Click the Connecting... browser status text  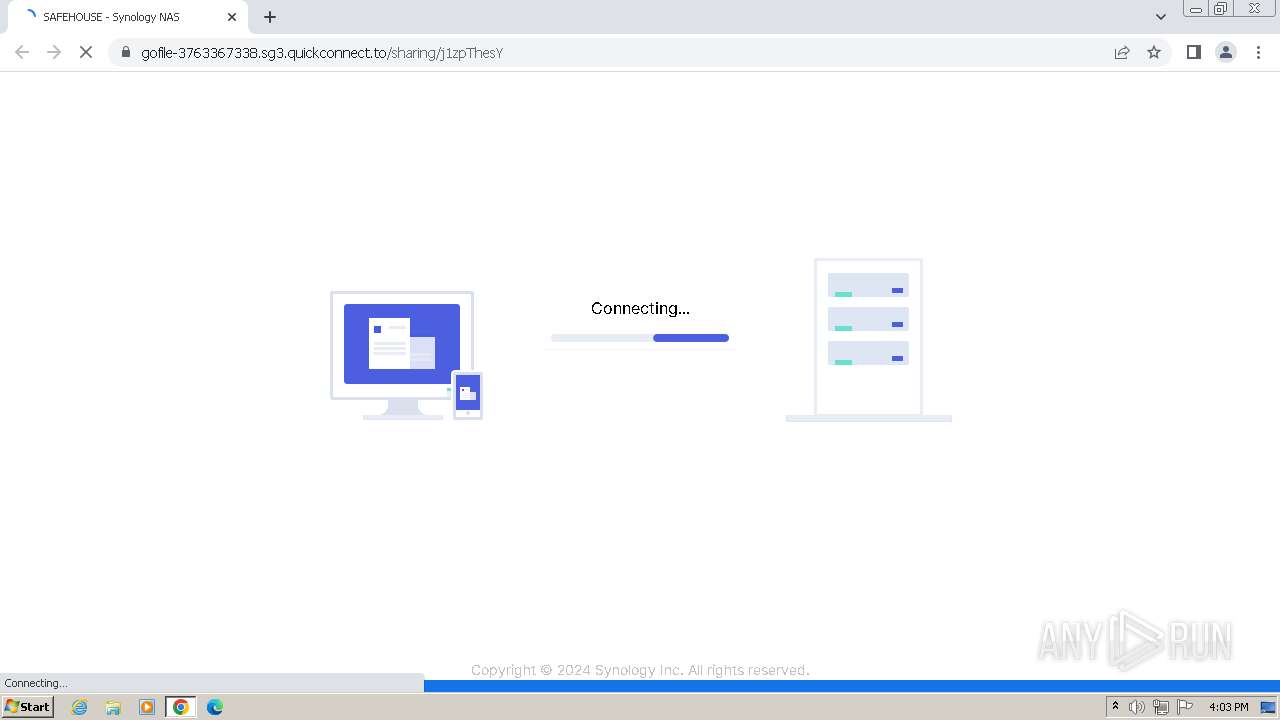tap(36, 683)
